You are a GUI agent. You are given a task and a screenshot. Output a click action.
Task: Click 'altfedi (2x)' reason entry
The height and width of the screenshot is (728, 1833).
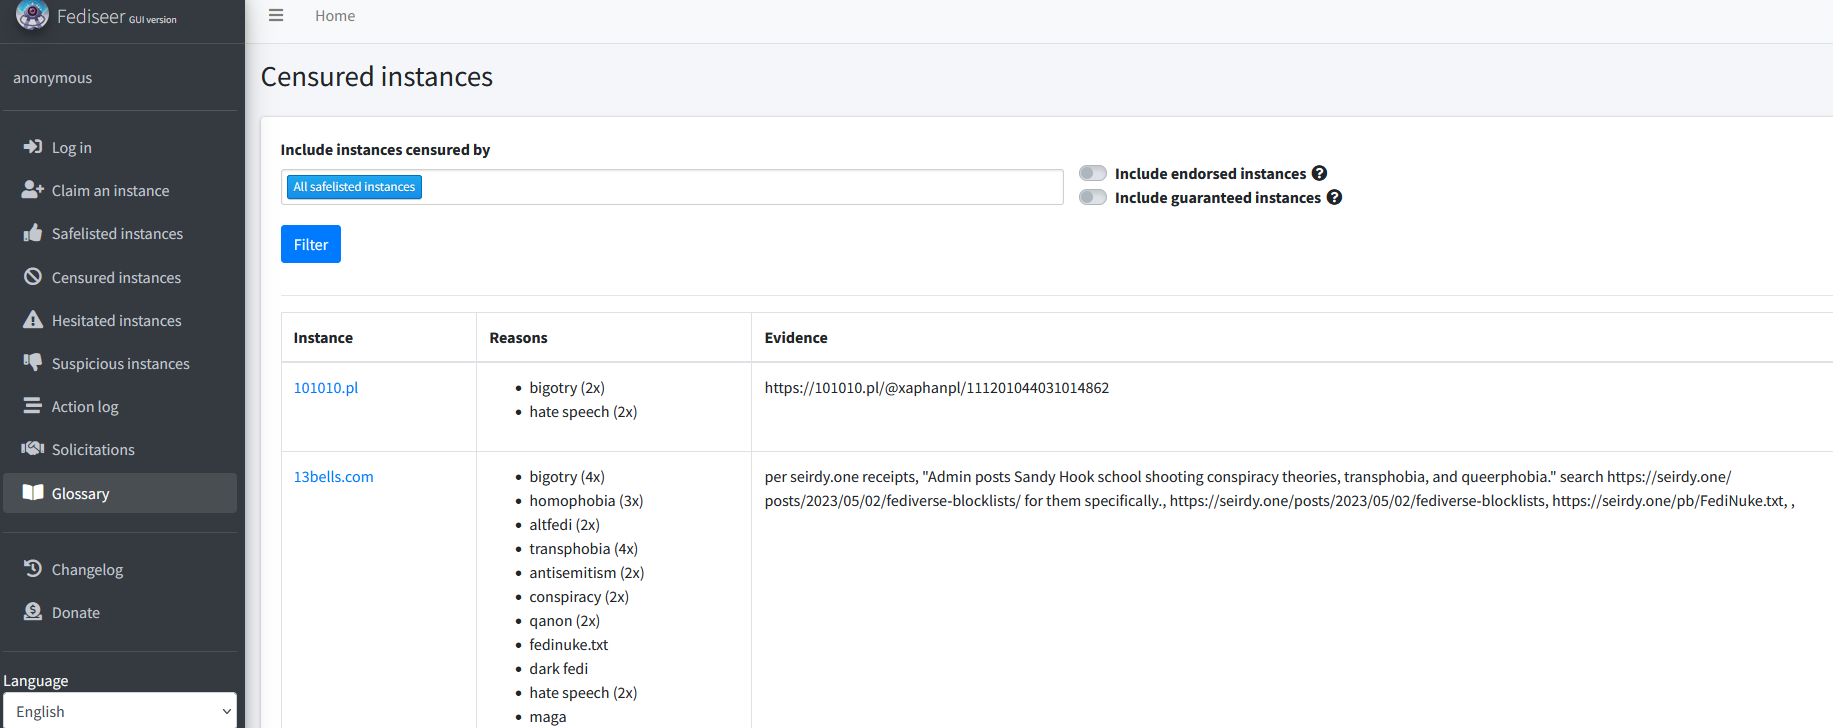(x=565, y=525)
